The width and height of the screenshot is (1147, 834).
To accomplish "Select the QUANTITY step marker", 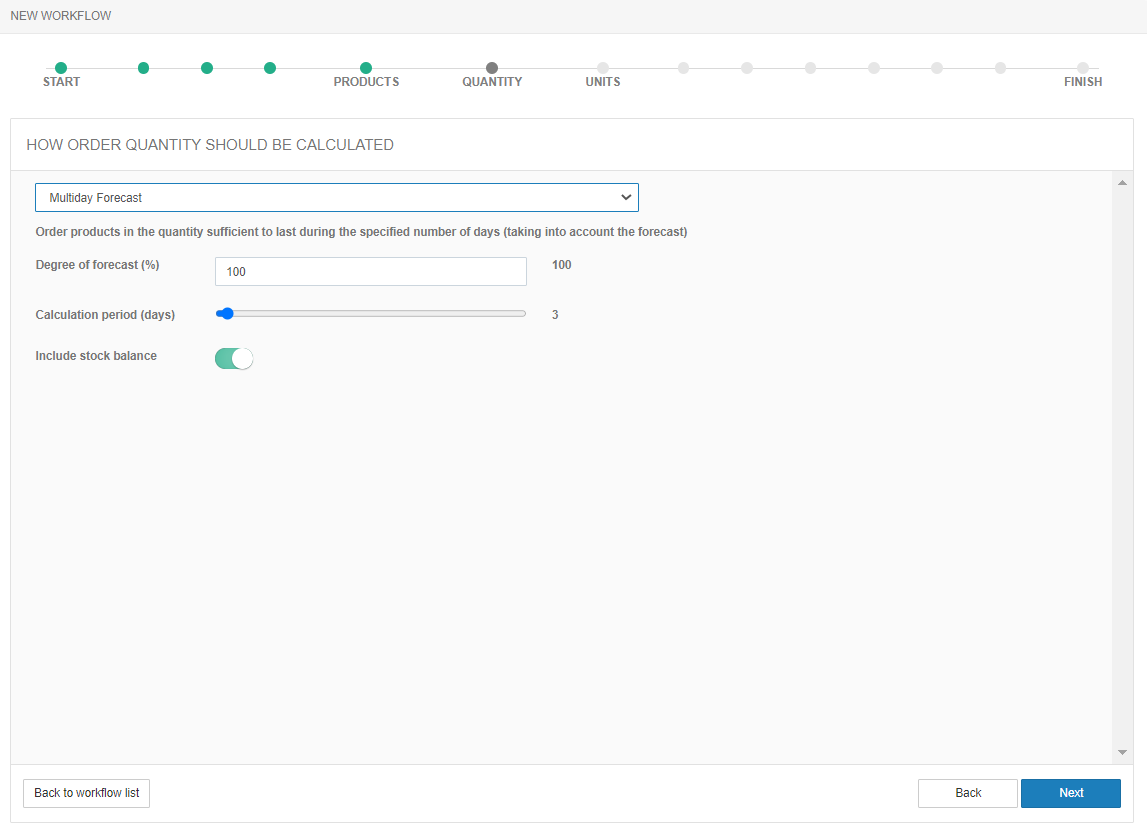I will (492, 68).
